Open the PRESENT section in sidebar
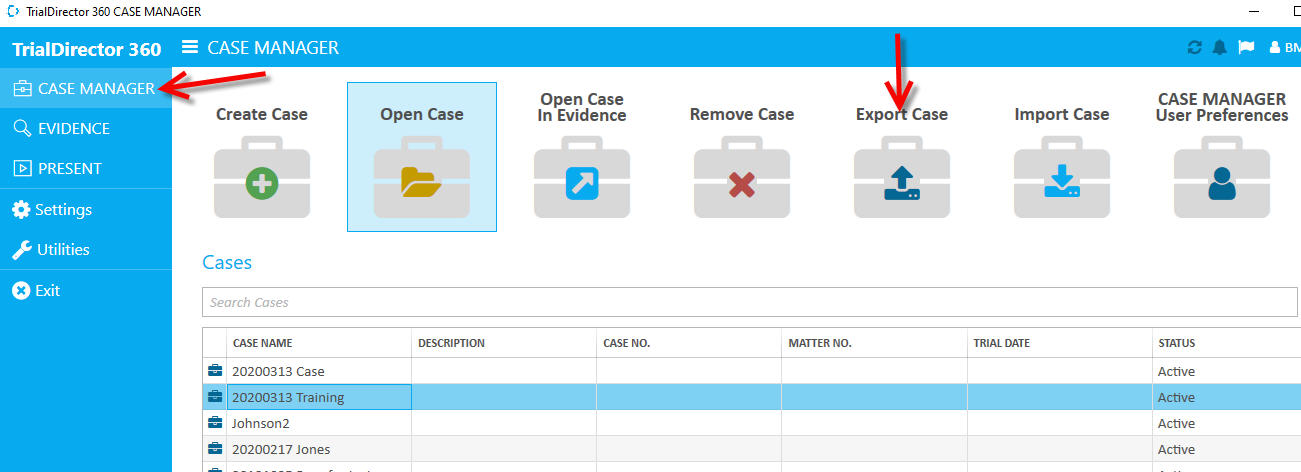This screenshot has width=1301, height=472. pyautogui.click(x=86, y=168)
